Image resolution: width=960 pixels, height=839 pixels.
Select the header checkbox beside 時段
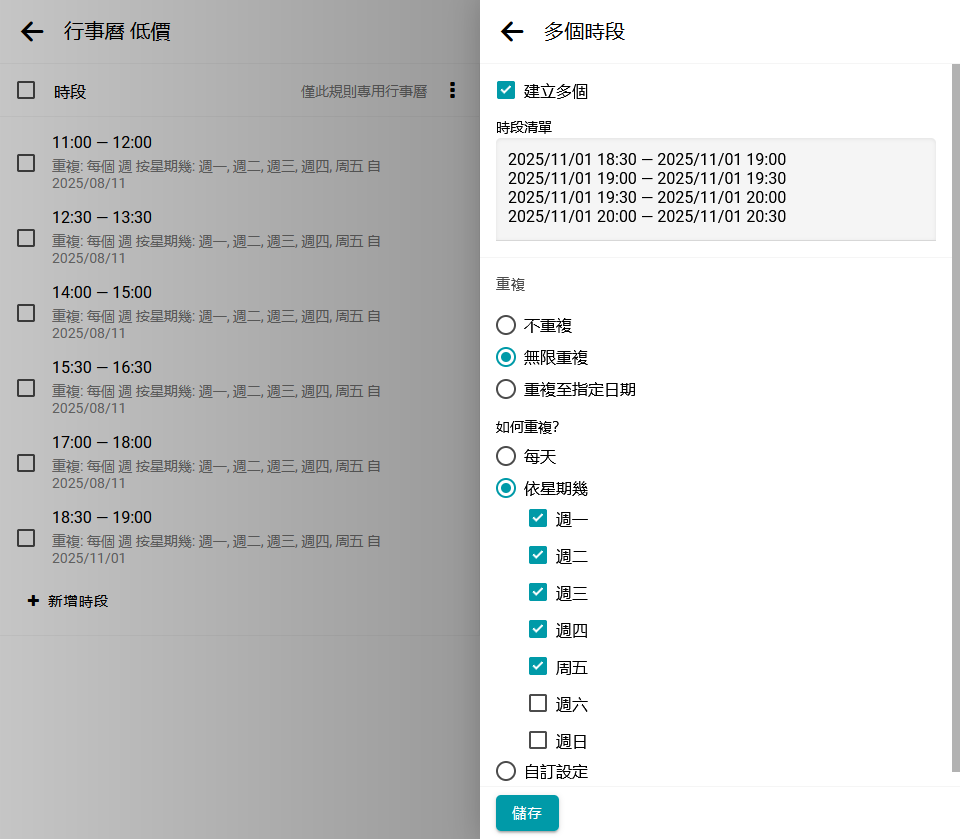tap(26, 91)
